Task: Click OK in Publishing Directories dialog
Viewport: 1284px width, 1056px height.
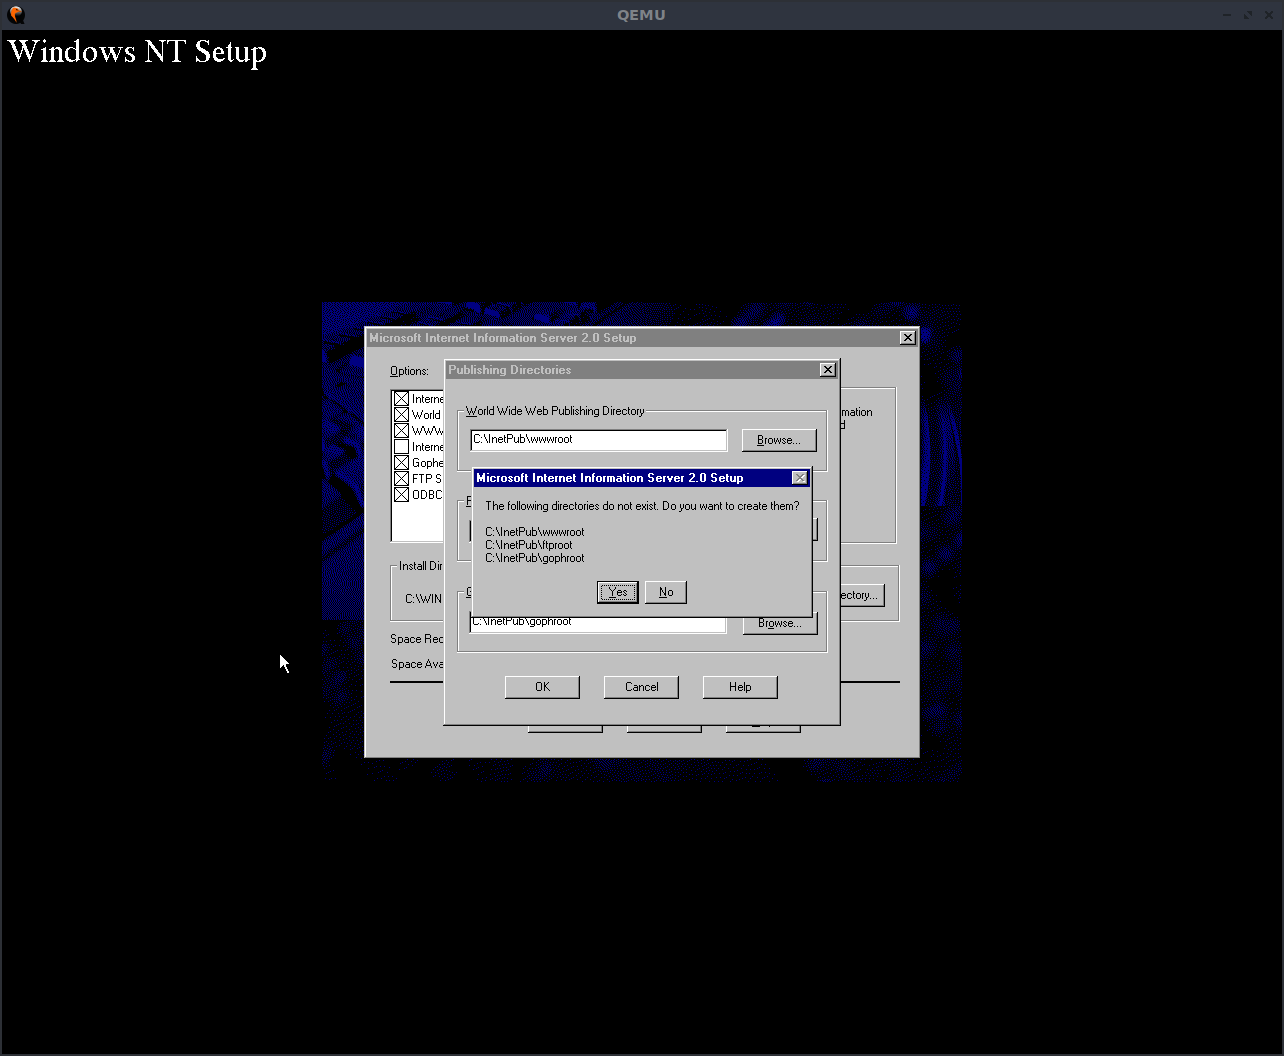Action: click(x=542, y=687)
